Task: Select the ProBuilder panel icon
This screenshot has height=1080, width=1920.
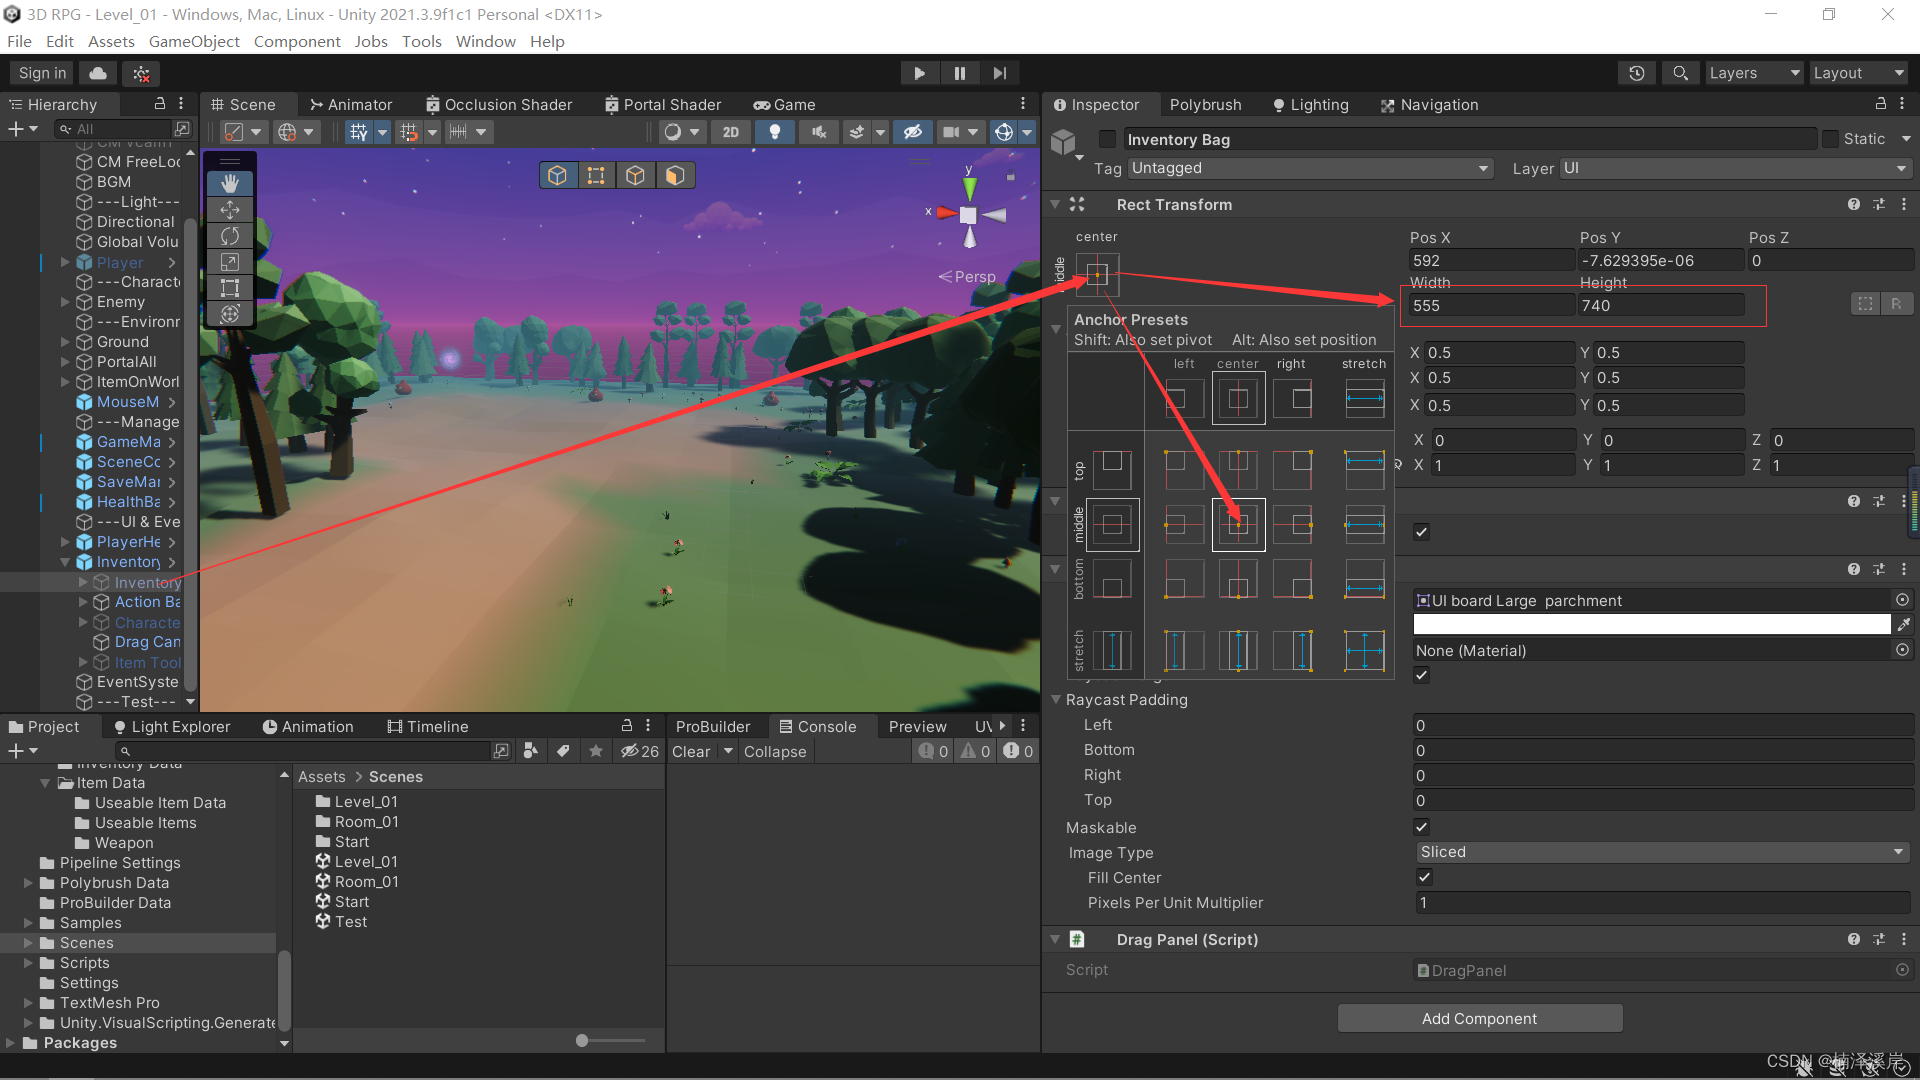Action: 713,727
